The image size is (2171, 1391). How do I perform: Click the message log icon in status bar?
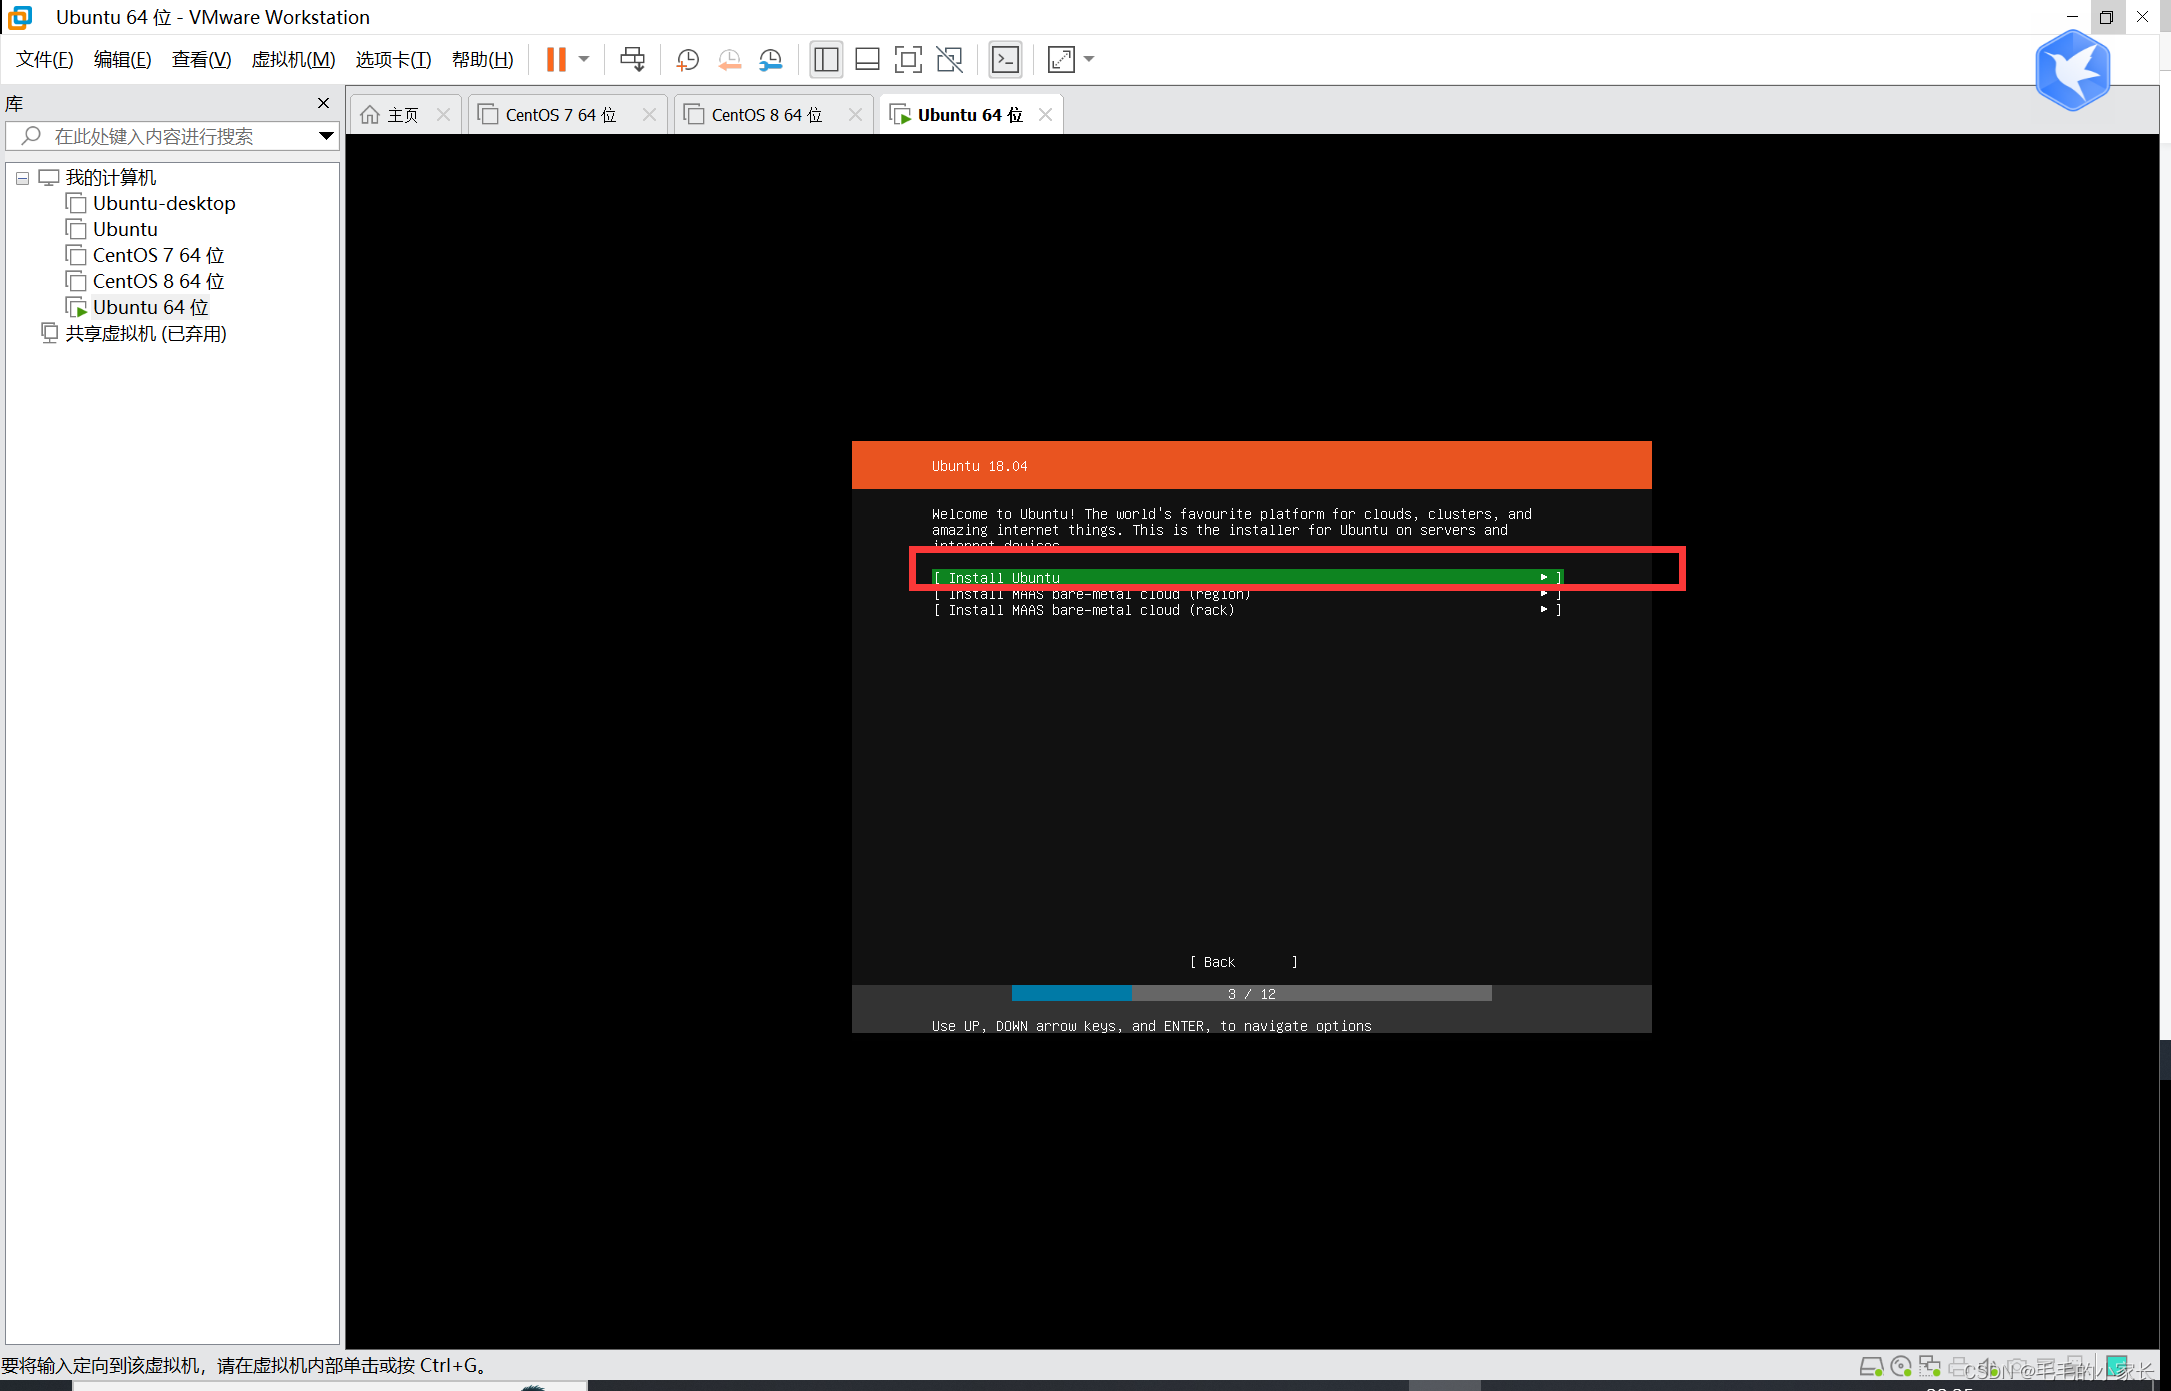click(2117, 1366)
